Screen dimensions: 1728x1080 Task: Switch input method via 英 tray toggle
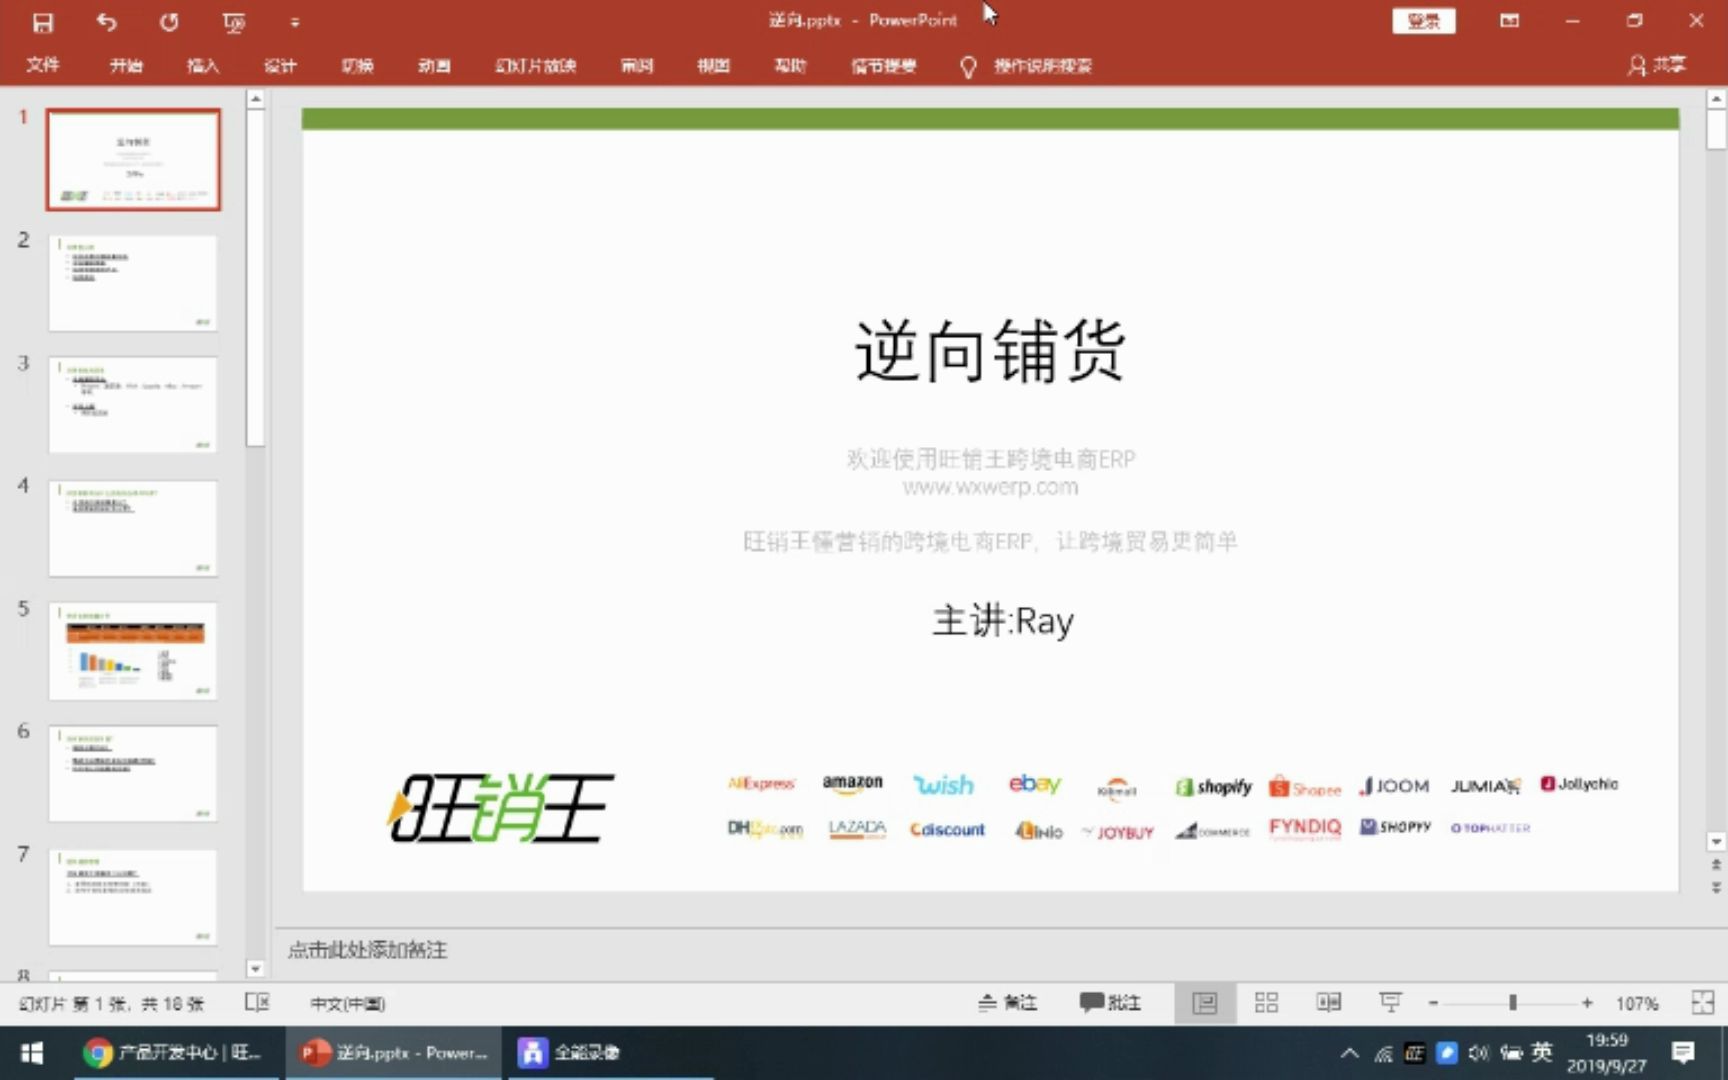point(1540,1052)
